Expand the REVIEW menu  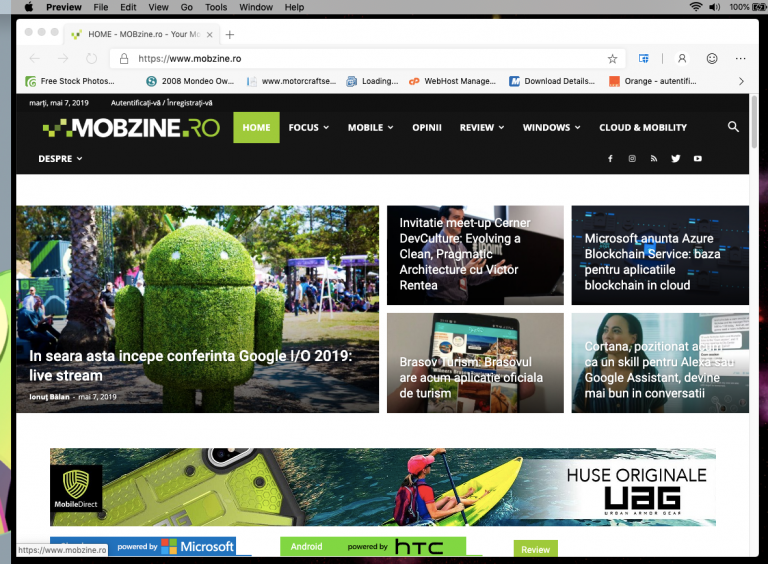click(x=482, y=128)
